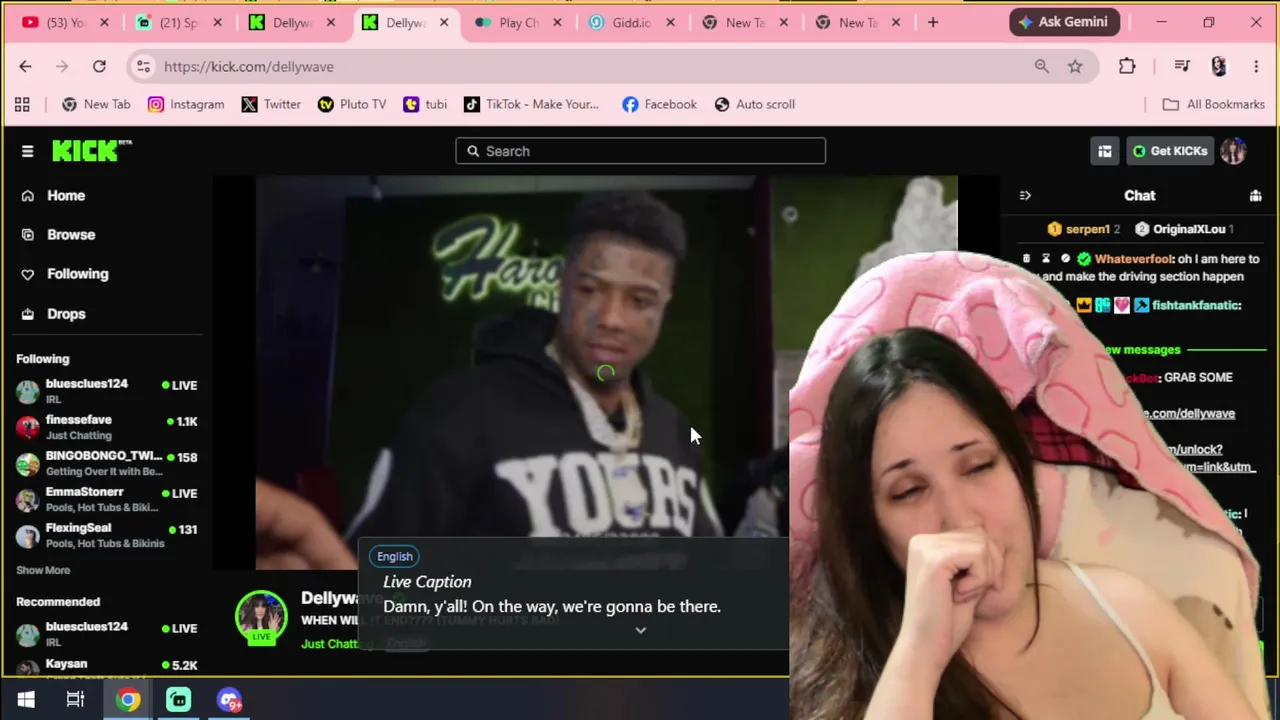
Task: Expand the following list with Show More
Action: [x=43, y=570]
